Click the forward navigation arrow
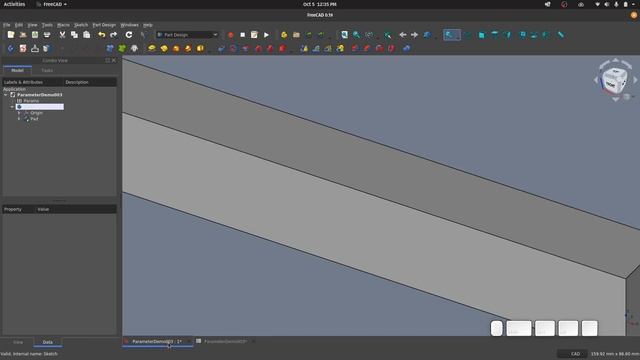The width and height of the screenshot is (640, 360). (x=414, y=35)
